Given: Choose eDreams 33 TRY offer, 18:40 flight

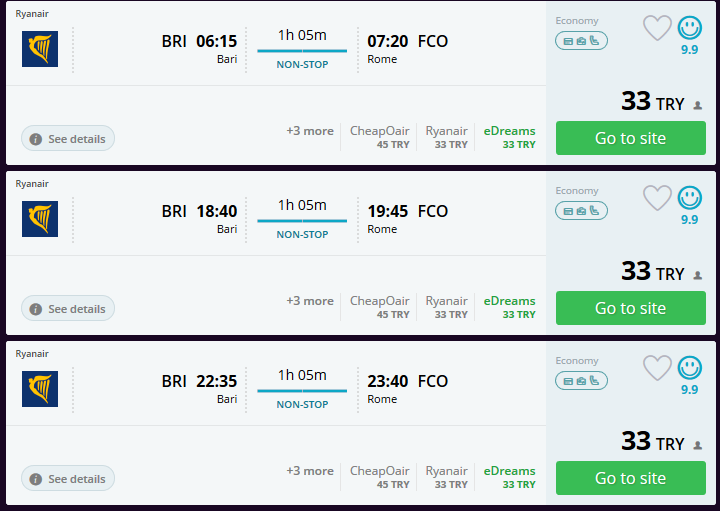Looking at the screenshot, I should pos(510,307).
